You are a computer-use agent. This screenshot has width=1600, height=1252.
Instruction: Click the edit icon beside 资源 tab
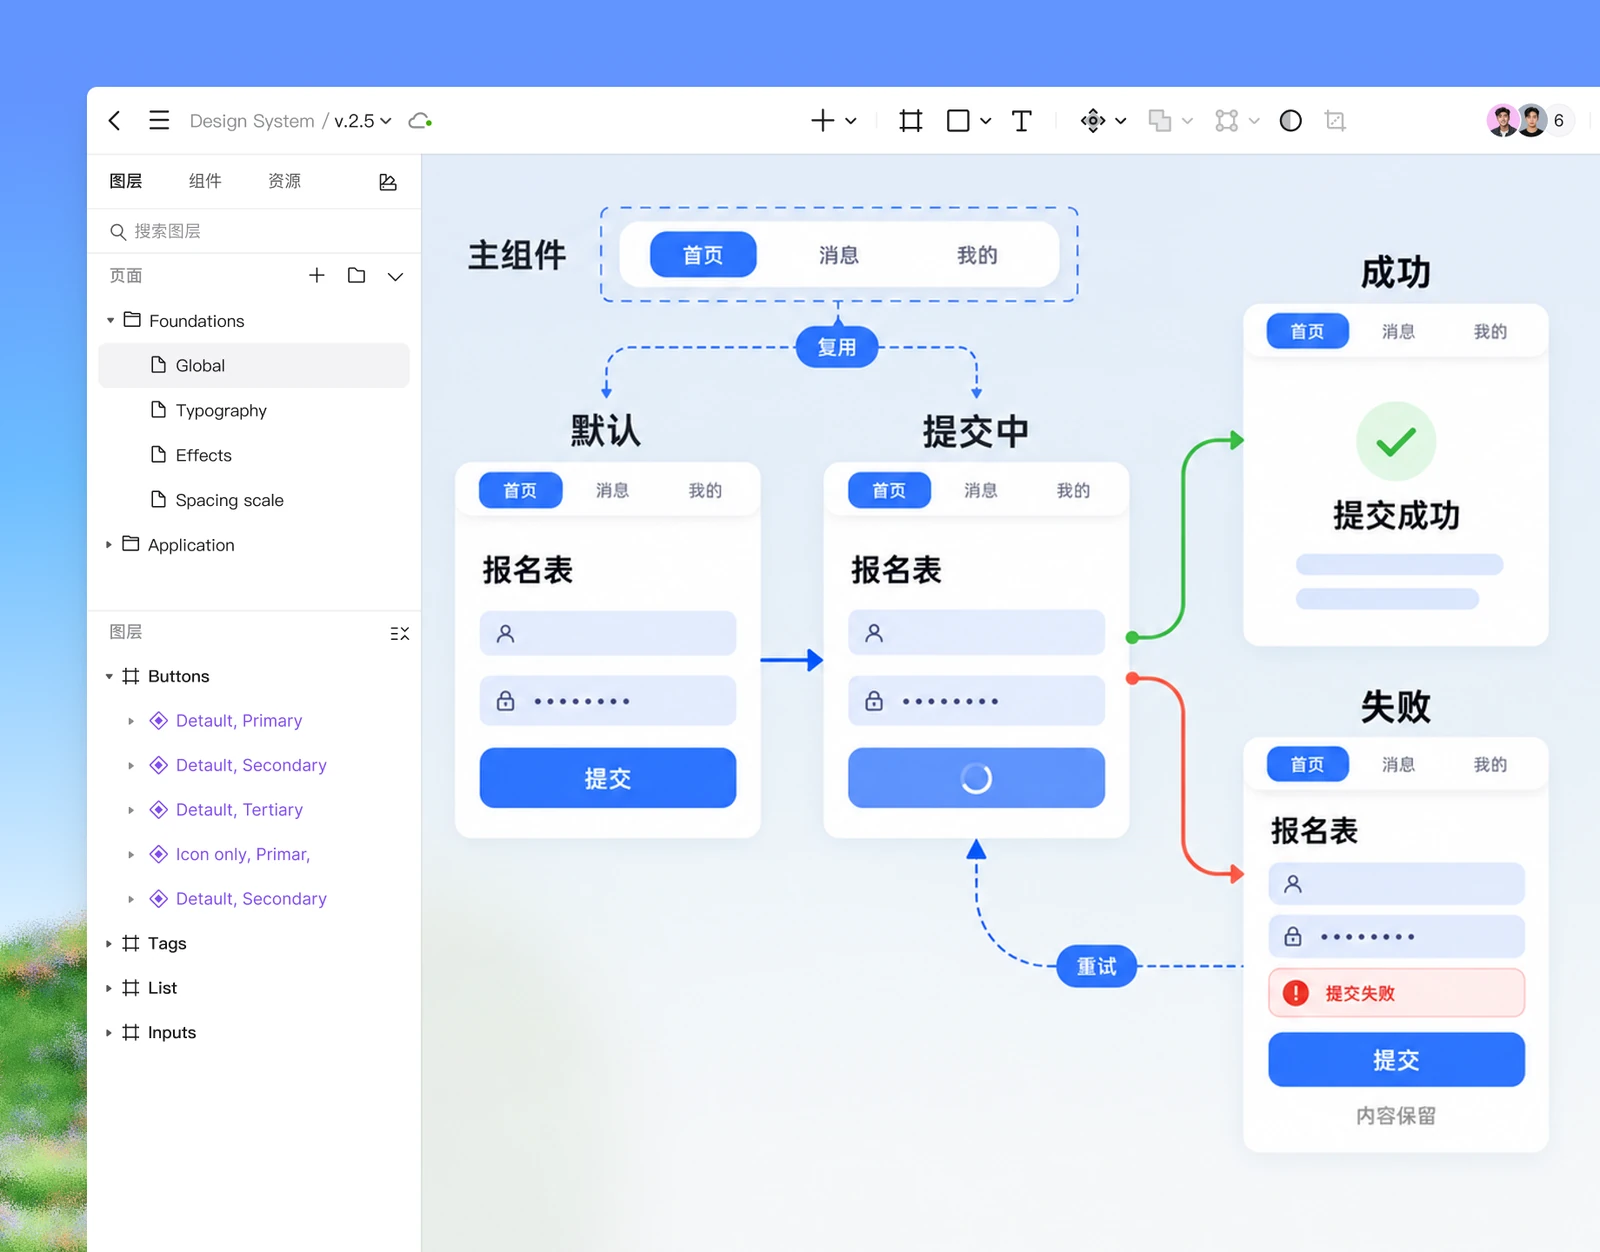tap(388, 182)
